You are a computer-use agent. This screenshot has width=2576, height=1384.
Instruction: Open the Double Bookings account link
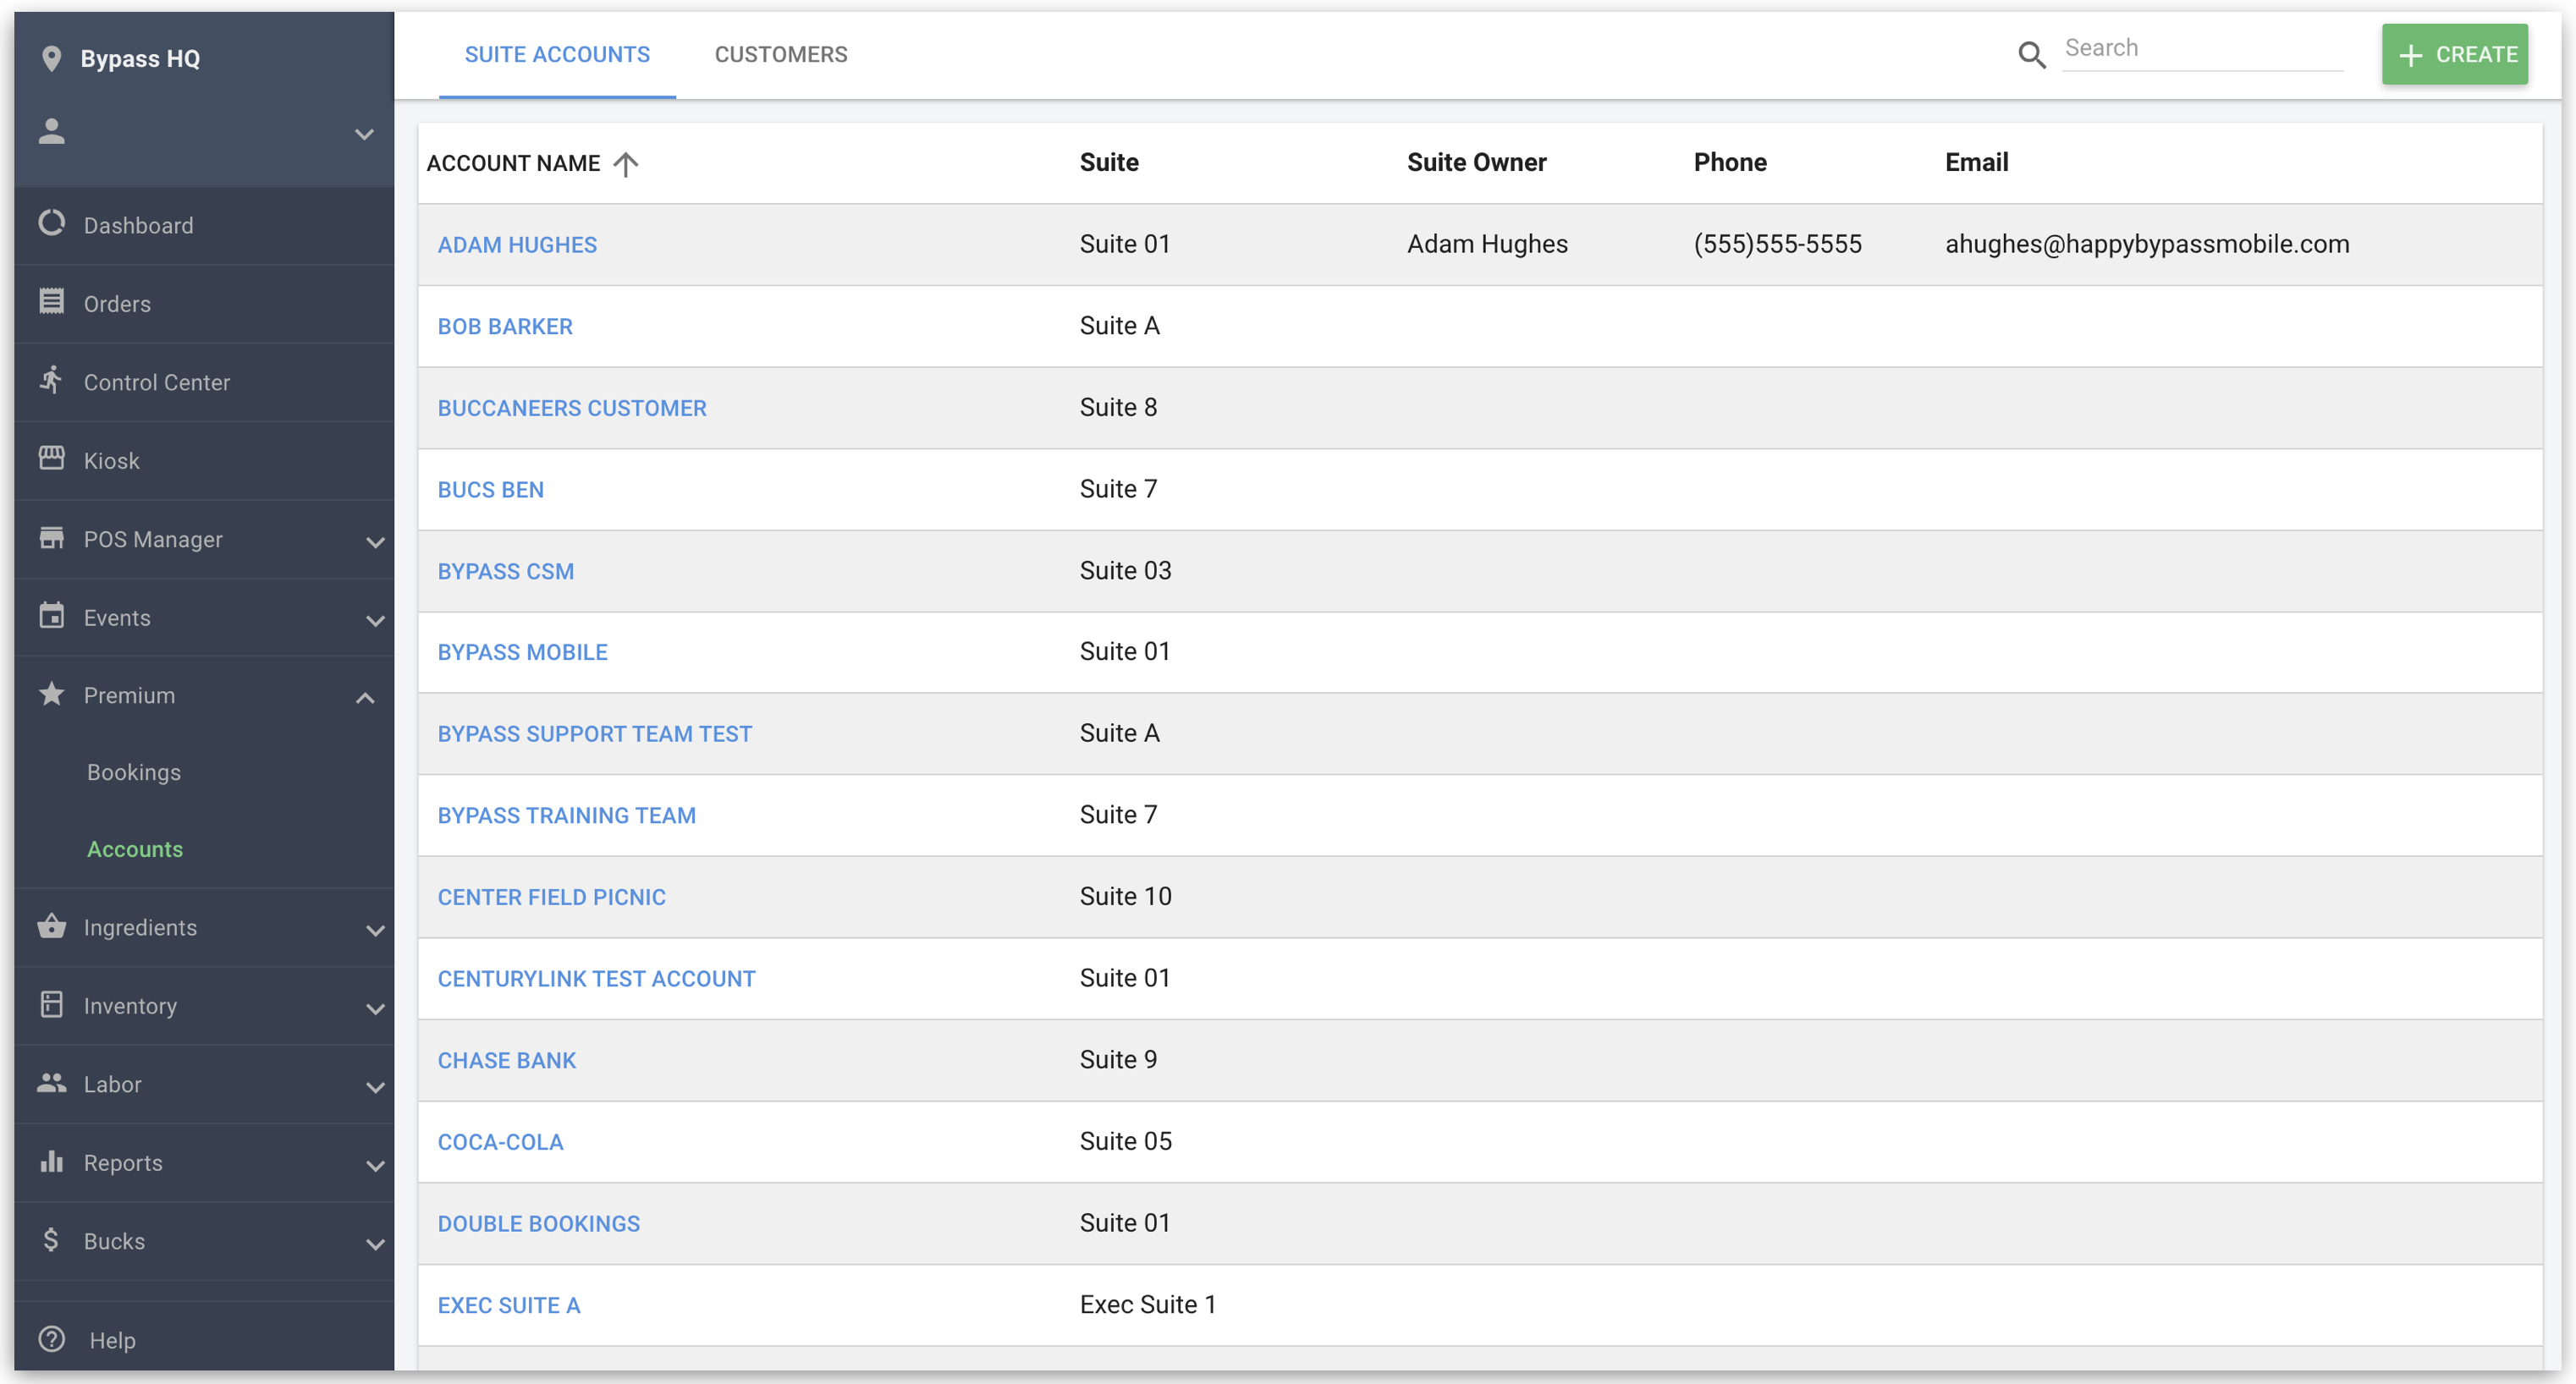539,1225
